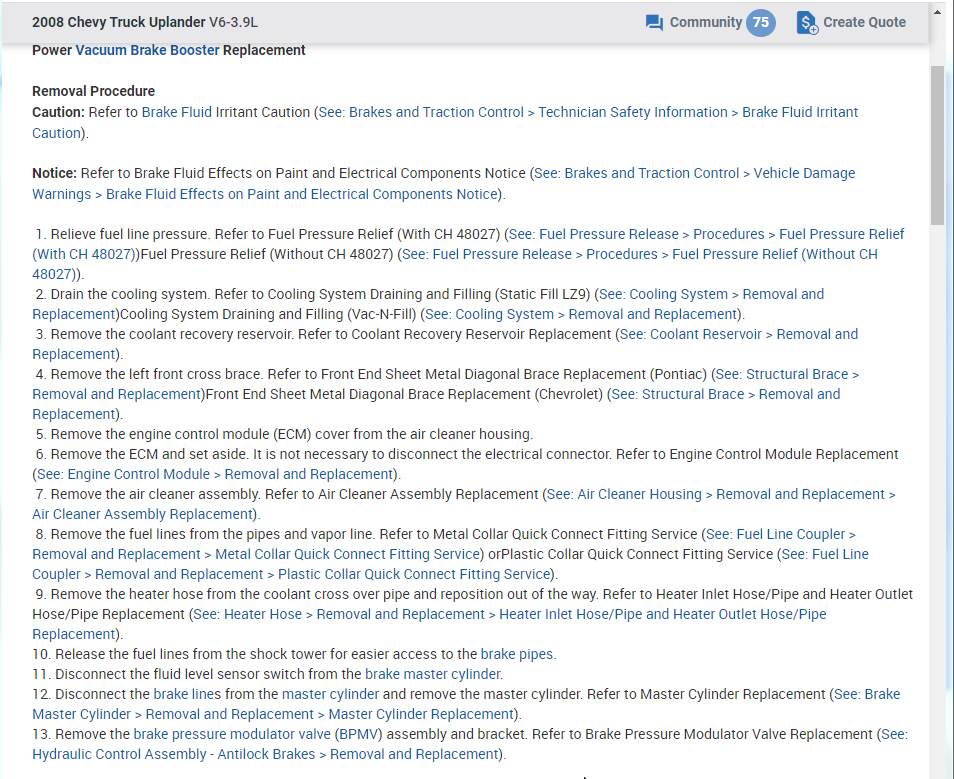954x779 pixels.
Task: Click the brake lines link in step 12
Action: (187, 694)
